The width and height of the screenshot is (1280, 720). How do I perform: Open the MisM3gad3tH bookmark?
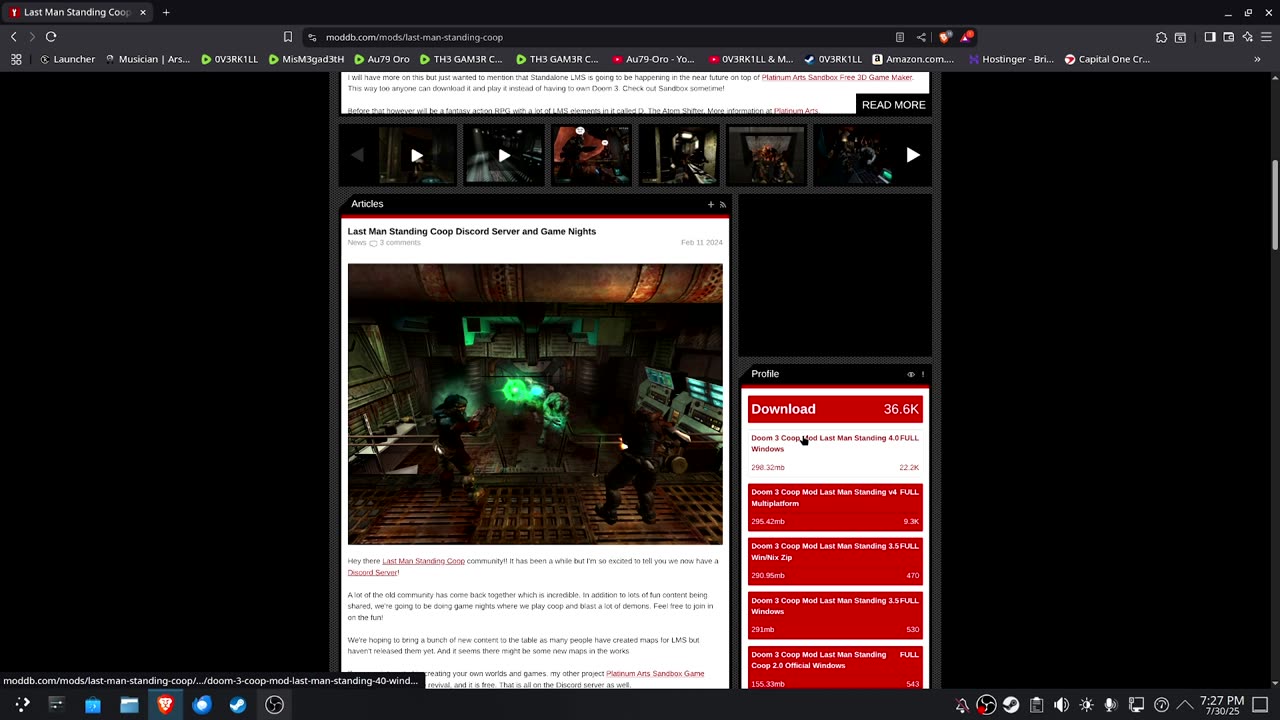coord(306,59)
